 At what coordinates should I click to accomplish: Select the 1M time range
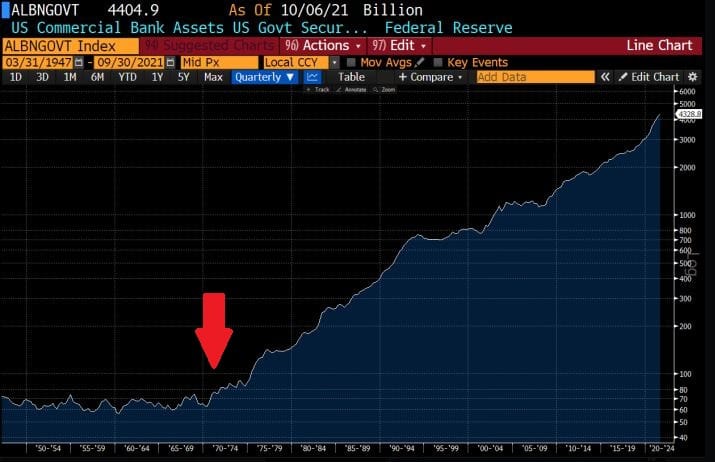pos(70,77)
